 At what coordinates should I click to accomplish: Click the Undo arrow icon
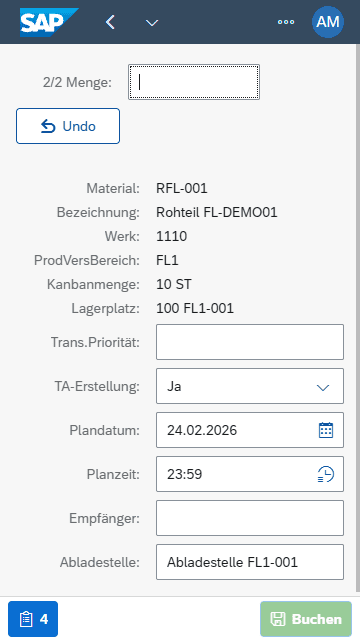tap(48, 127)
